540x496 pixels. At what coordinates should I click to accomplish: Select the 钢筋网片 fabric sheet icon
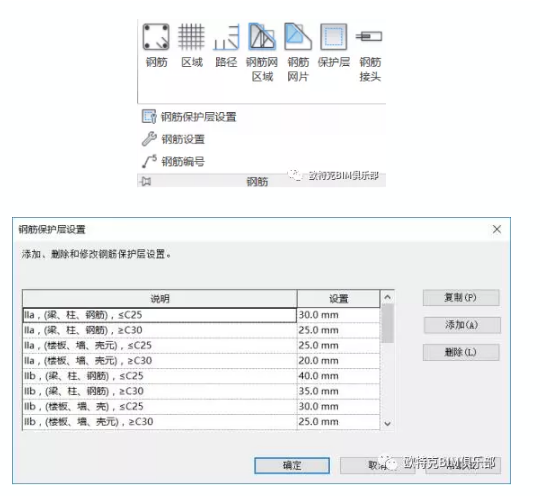(x=298, y=37)
